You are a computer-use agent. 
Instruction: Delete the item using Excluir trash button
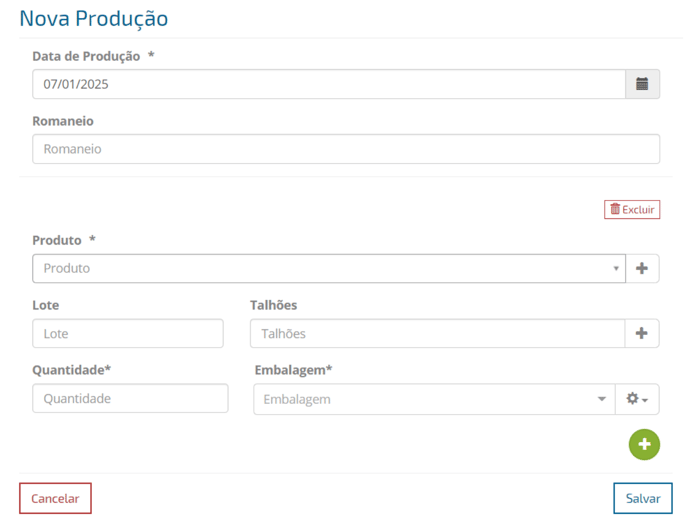632,209
